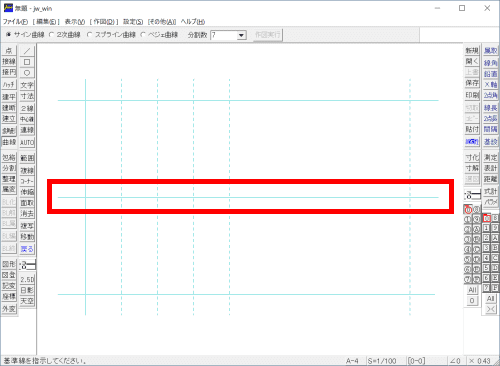Choose the 点 (point) tool
Image resolution: width=500 pixels, height=366 pixels.
coord(9,51)
